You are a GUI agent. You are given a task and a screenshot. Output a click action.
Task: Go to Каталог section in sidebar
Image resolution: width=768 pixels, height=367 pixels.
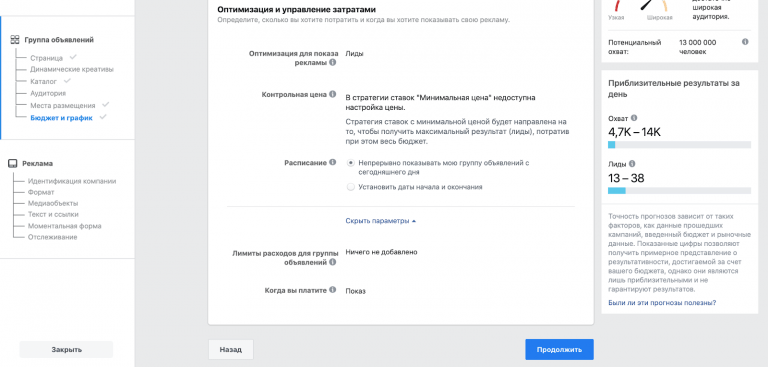point(44,81)
